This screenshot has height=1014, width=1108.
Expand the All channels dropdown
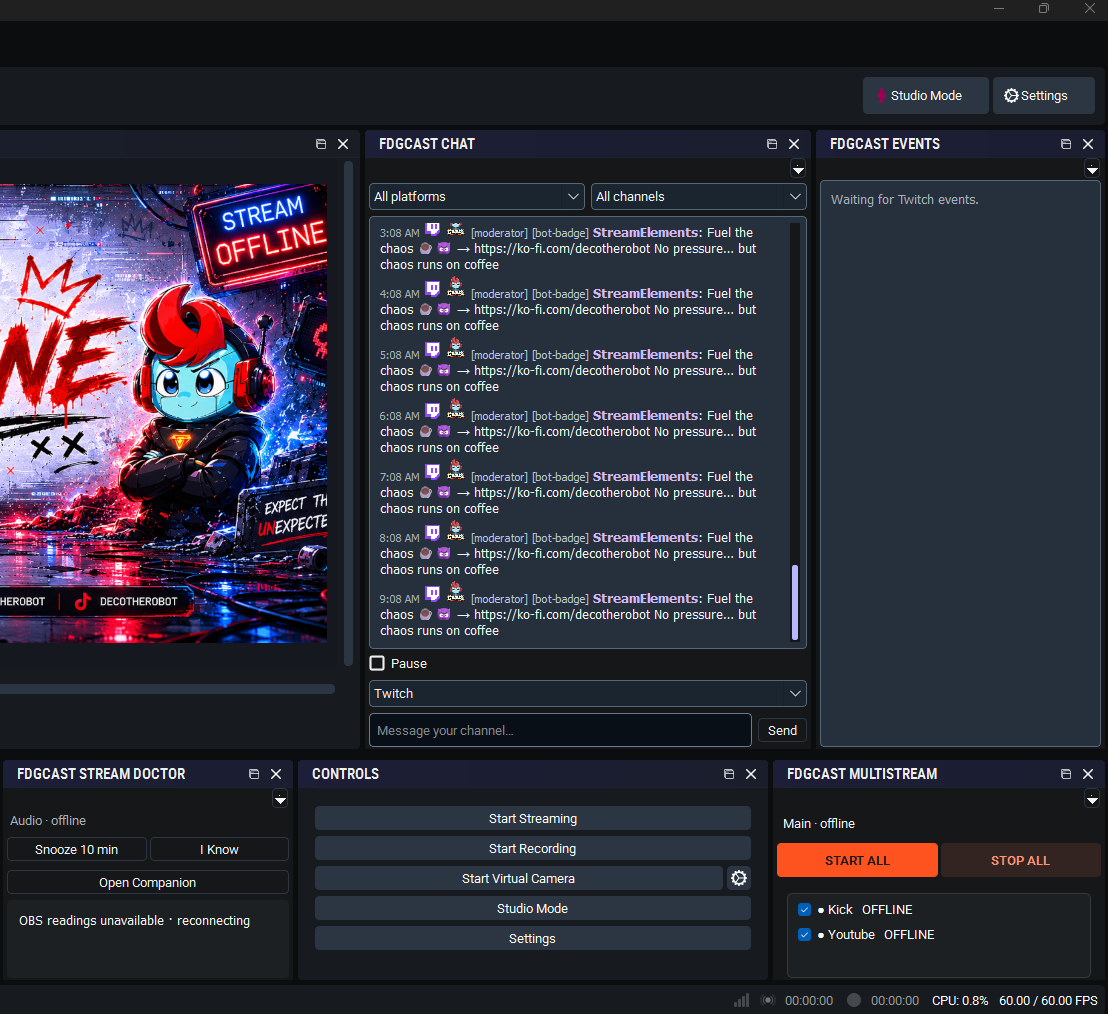click(x=699, y=196)
